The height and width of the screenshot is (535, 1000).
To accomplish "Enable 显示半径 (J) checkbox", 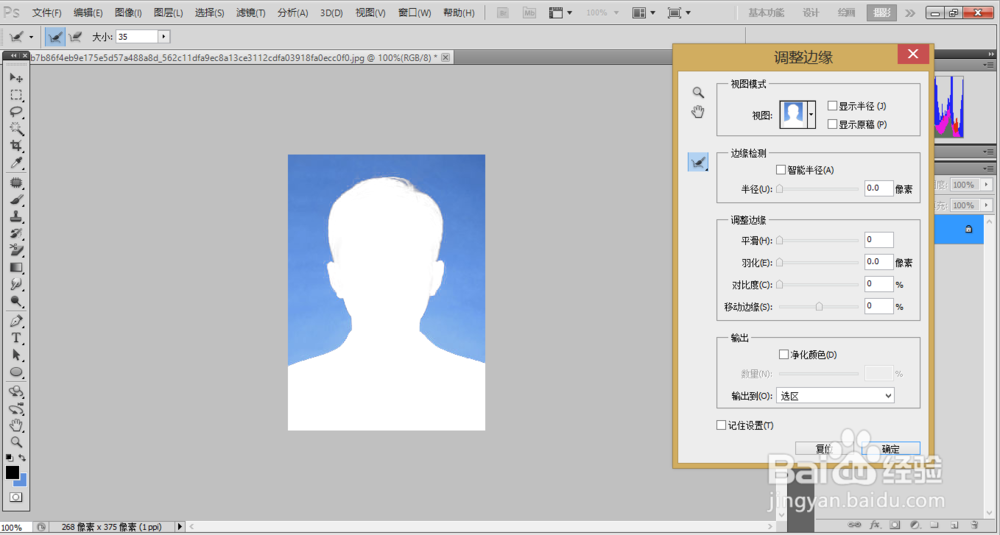I will point(832,106).
